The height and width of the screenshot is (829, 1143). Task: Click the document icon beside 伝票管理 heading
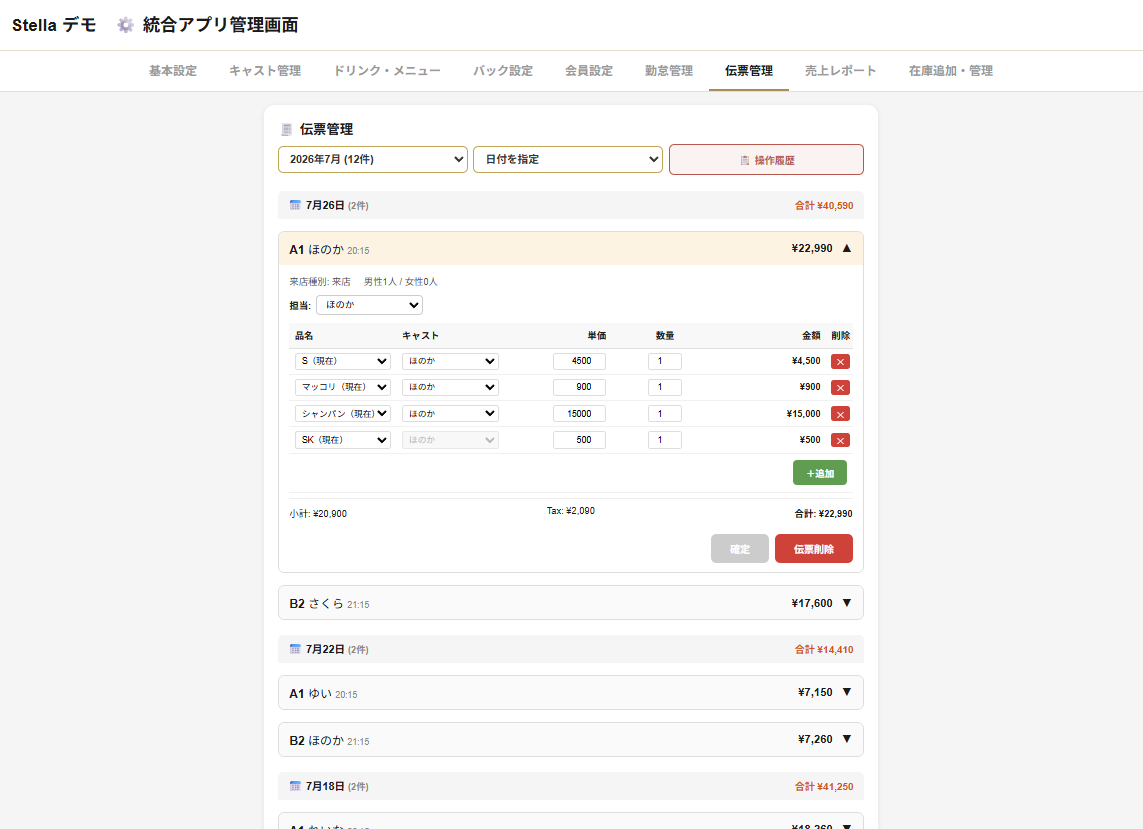(286, 130)
